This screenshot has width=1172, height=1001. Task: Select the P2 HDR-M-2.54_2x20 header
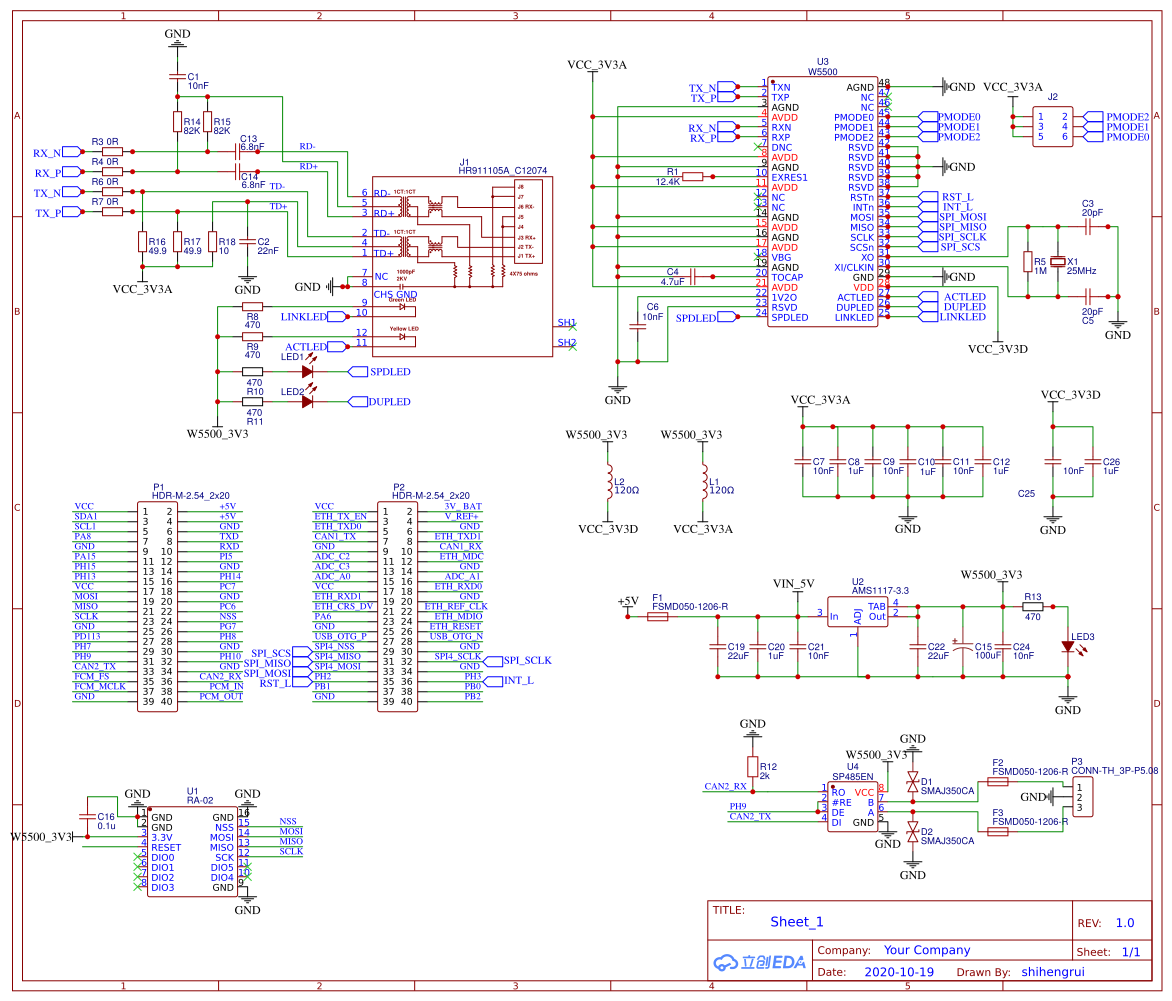[x=398, y=606]
